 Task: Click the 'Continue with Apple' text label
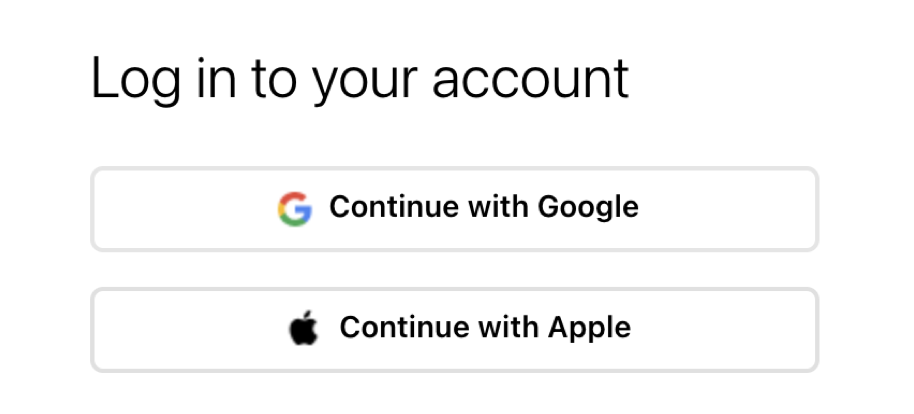[485, 328]
